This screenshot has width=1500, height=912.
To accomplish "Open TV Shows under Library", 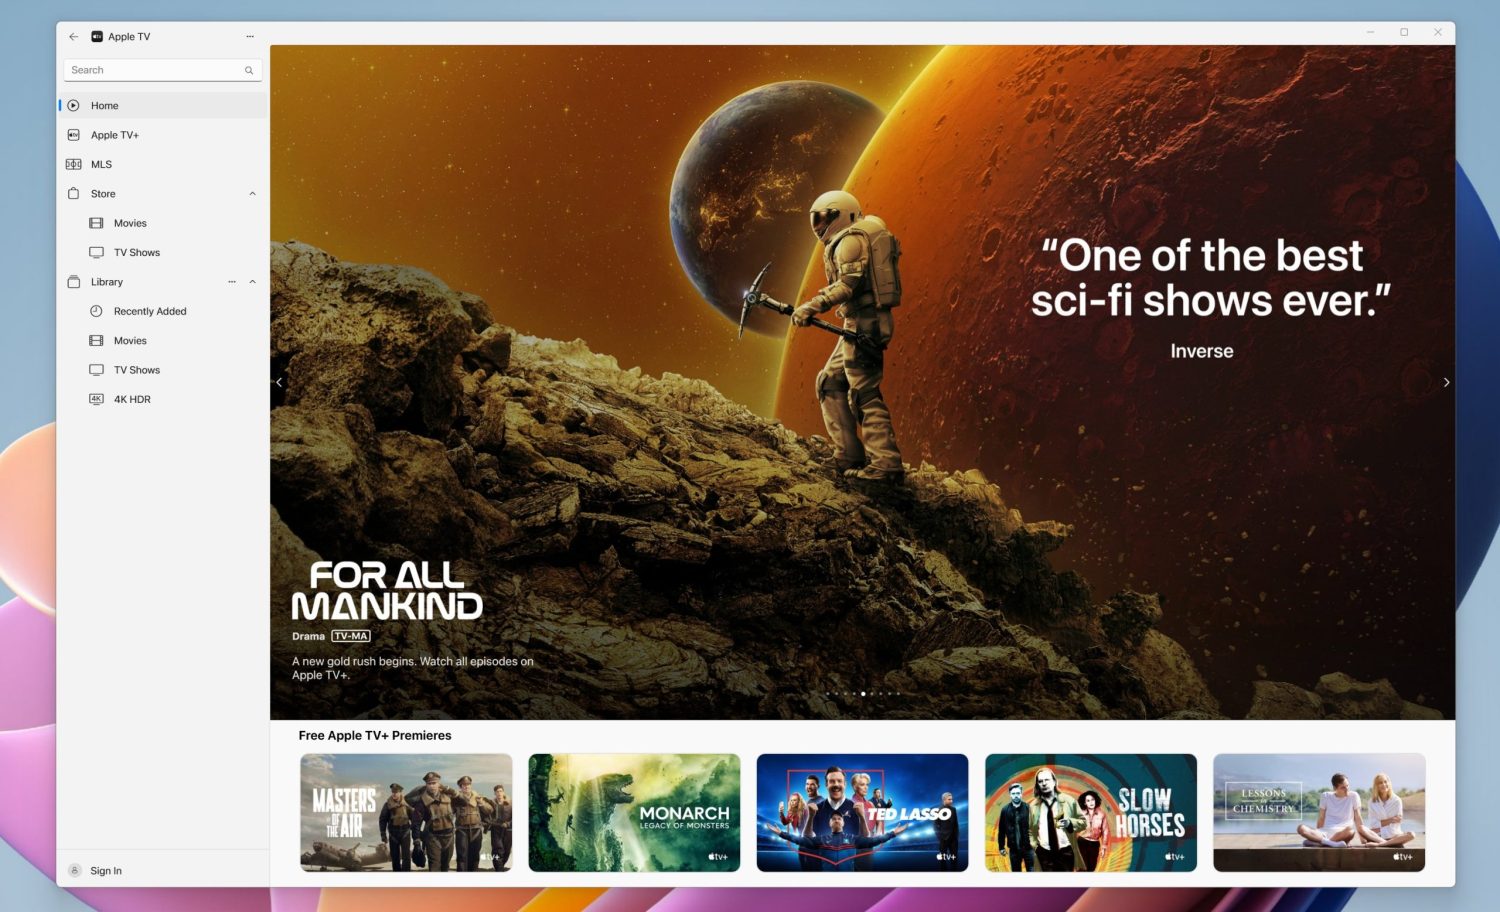I will 136,370.
